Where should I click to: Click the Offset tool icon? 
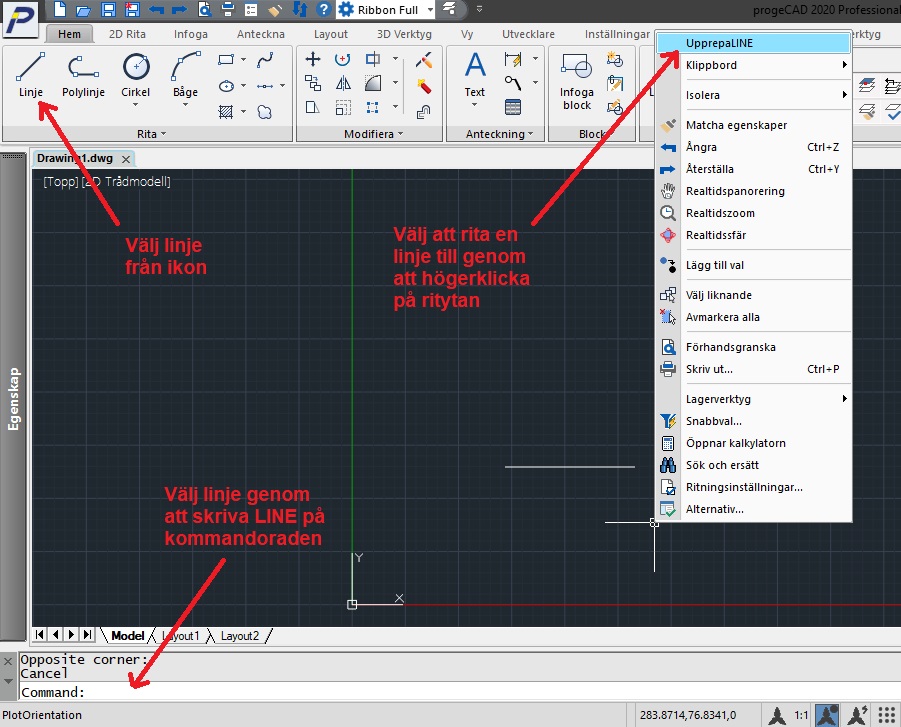423,112
